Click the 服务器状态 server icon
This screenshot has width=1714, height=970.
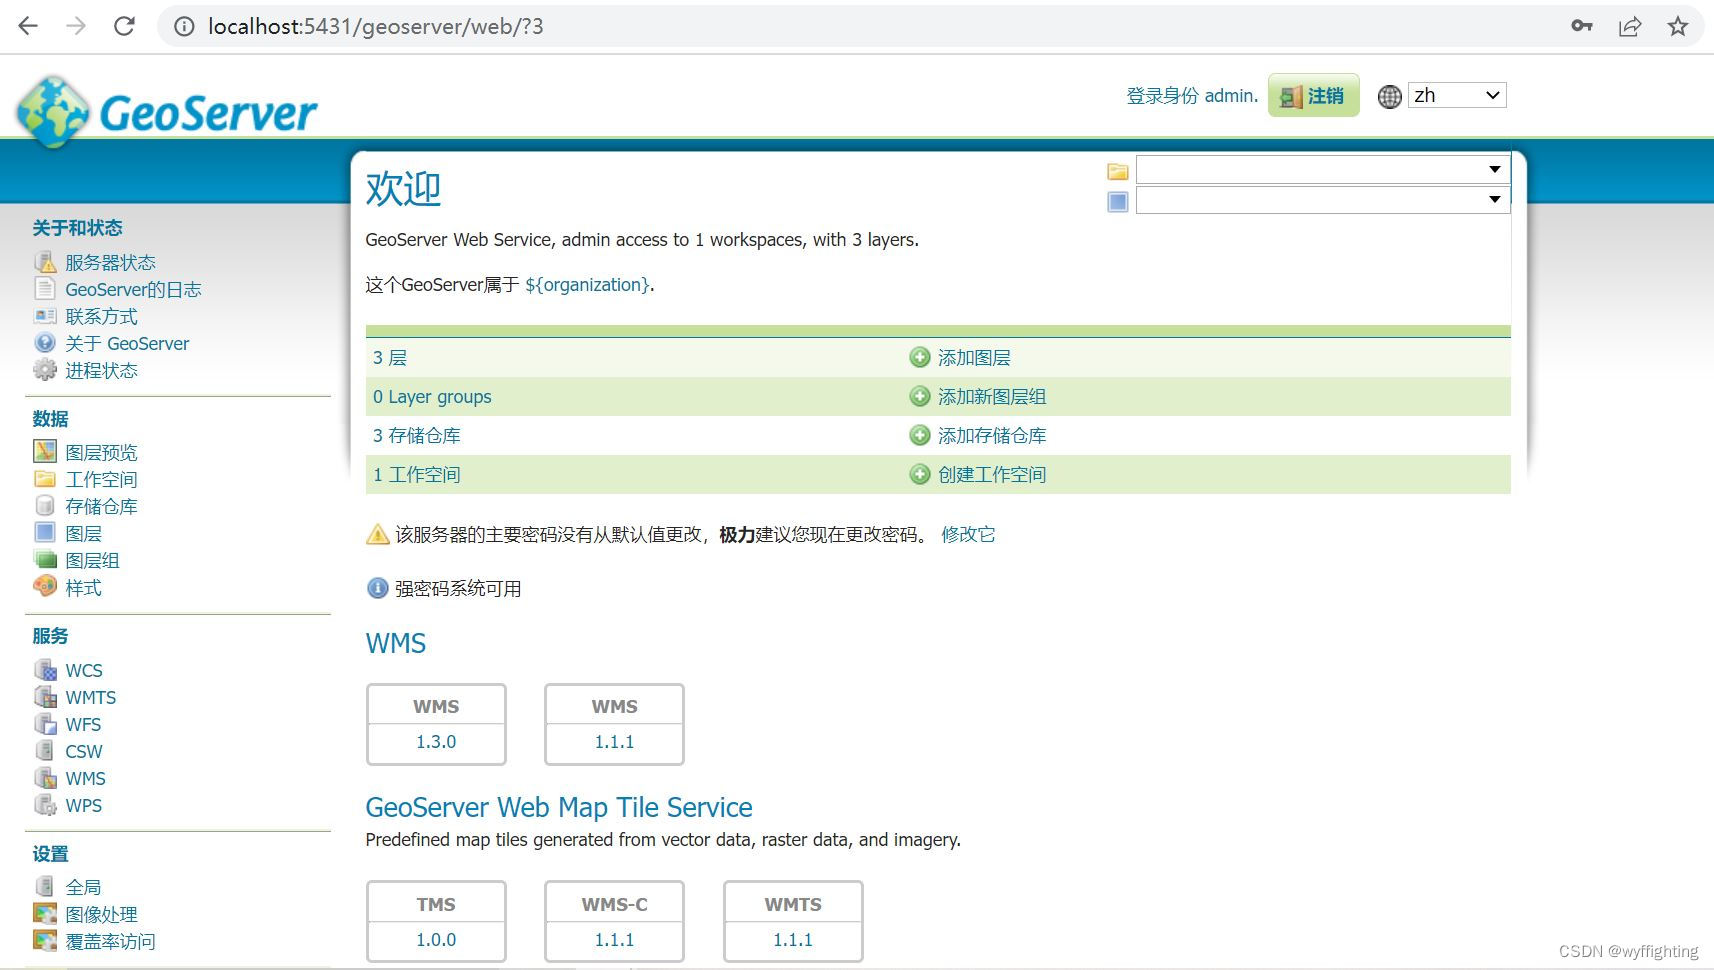pyautogui.click(x=45, y=261)
